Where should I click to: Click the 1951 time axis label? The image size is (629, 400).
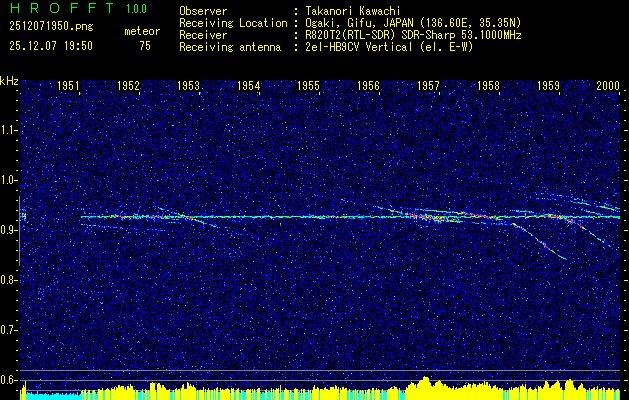coord(68,86)
